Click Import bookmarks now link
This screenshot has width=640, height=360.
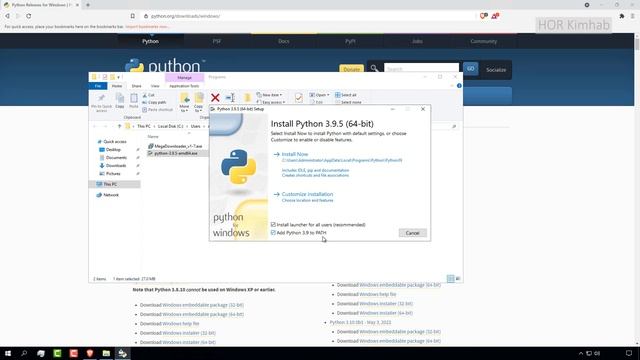(147, 27)
